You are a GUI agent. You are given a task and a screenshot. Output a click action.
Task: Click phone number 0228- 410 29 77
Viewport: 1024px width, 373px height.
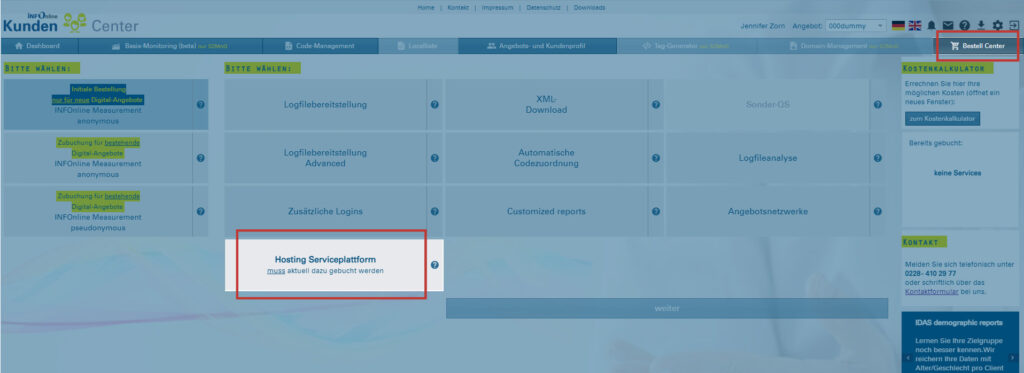pyautogui.click(x=931, y=273)
